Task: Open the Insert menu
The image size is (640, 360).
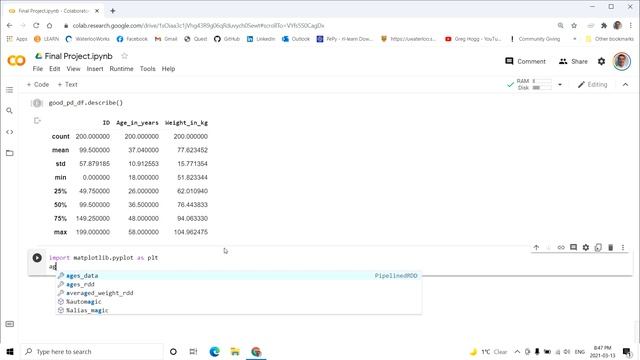Action: (x=95, y=69)
